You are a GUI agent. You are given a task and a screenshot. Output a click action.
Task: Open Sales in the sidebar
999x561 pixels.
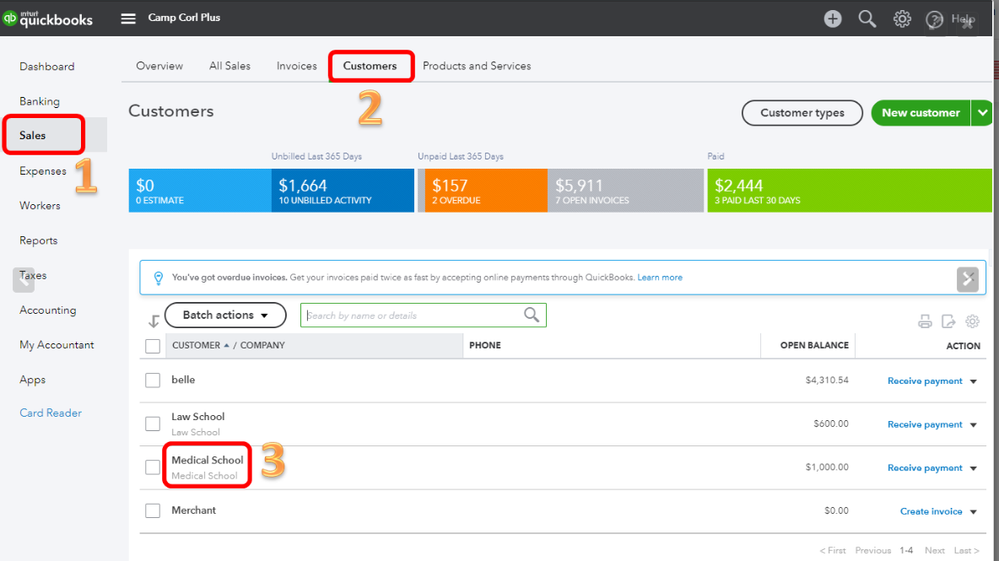[x=32, y=135]
